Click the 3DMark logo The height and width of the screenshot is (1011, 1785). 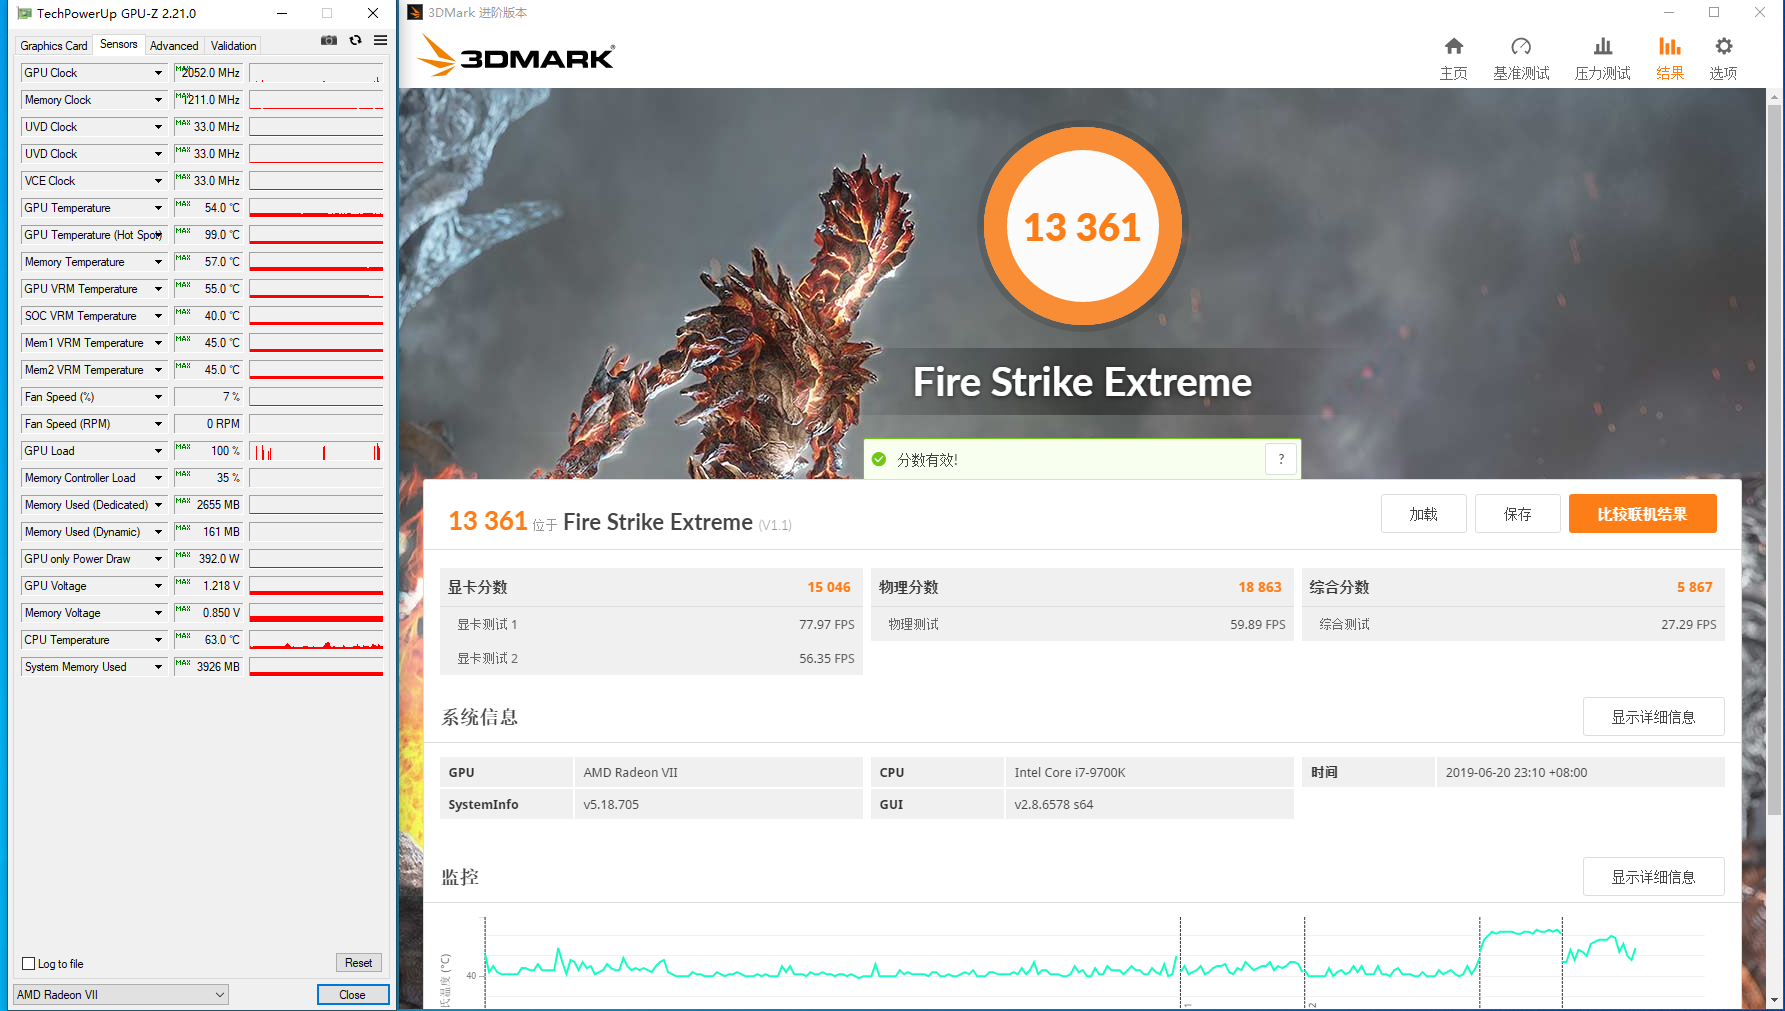tap(515, 56)
